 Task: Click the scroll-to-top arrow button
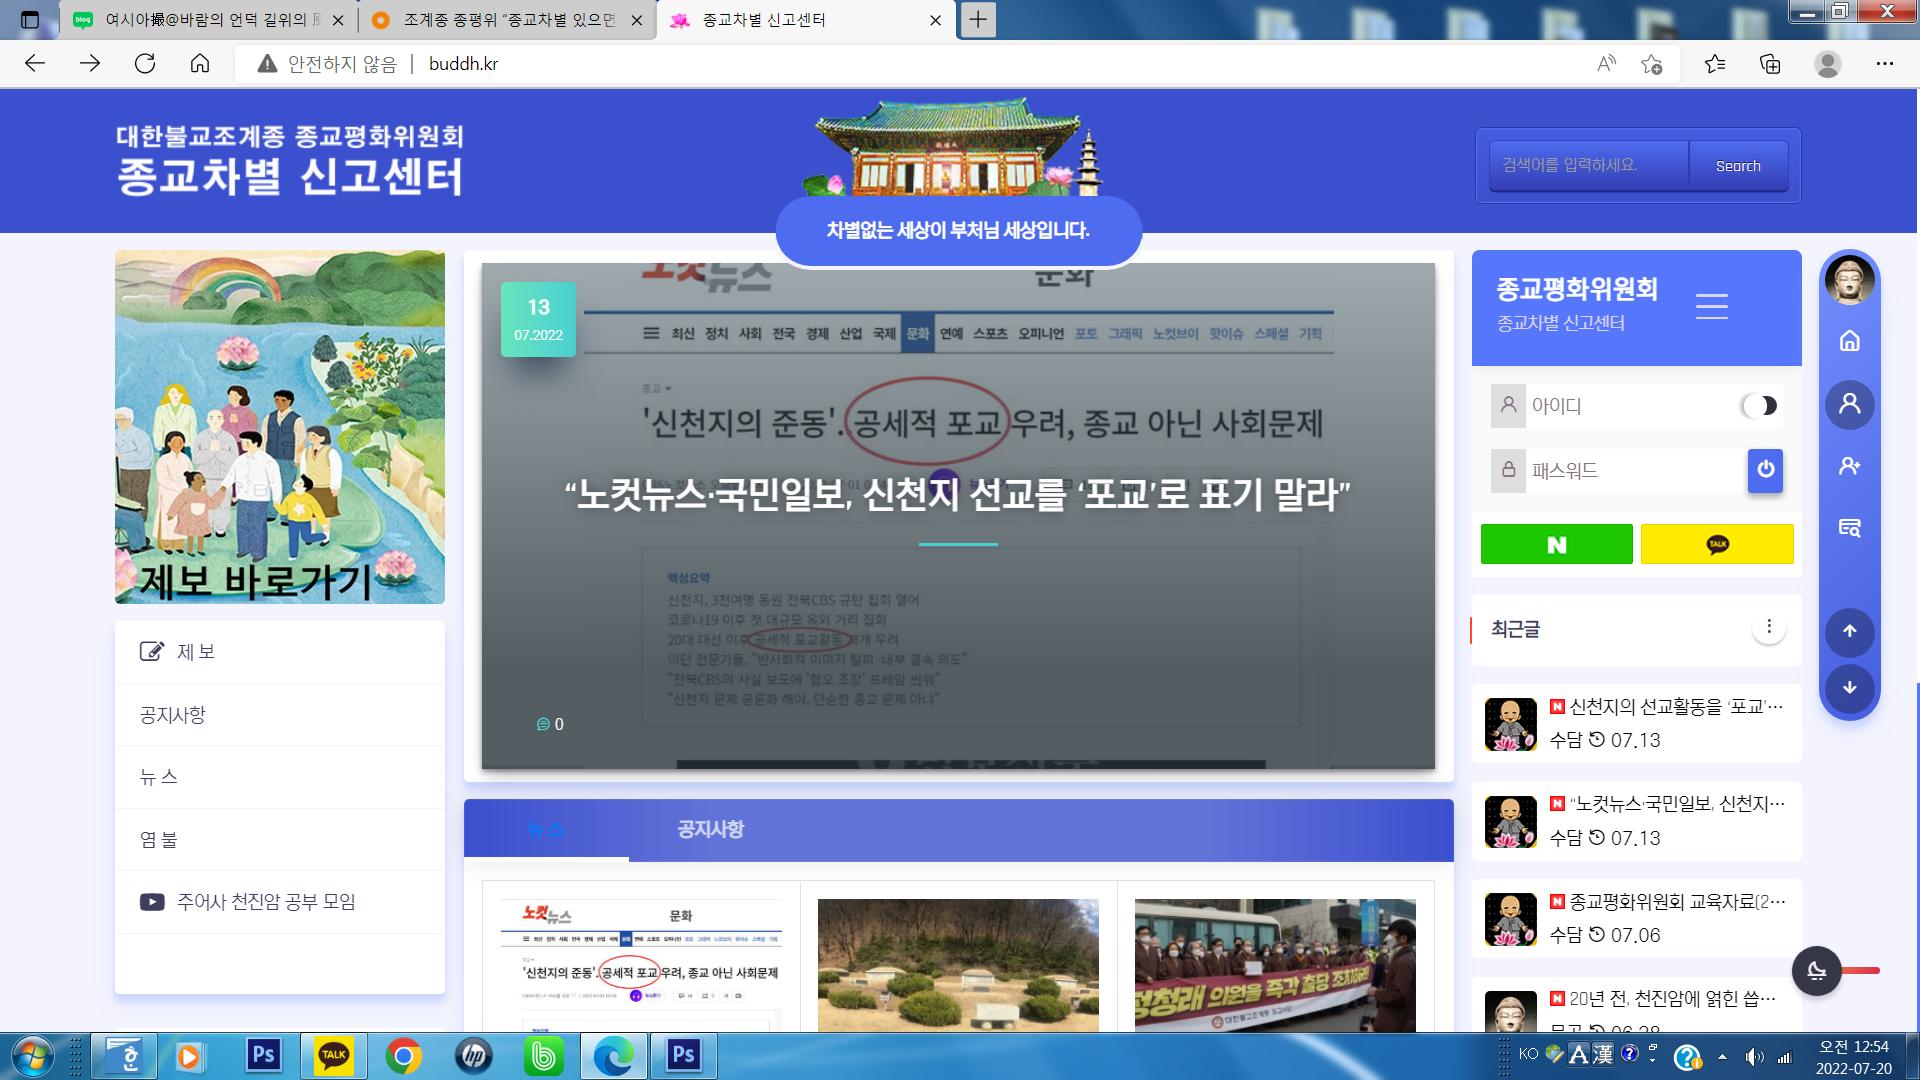[1850, 633]
